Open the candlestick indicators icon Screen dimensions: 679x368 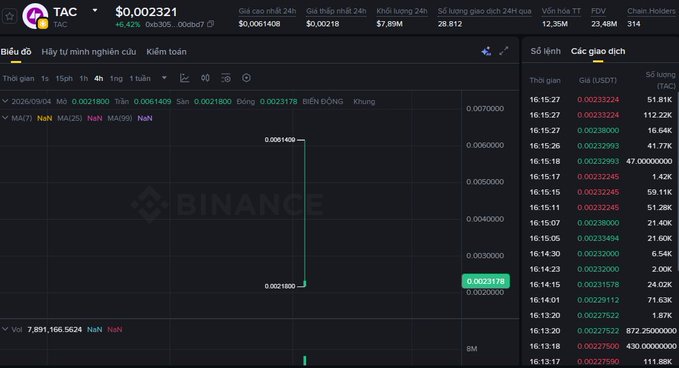(205, 78)
